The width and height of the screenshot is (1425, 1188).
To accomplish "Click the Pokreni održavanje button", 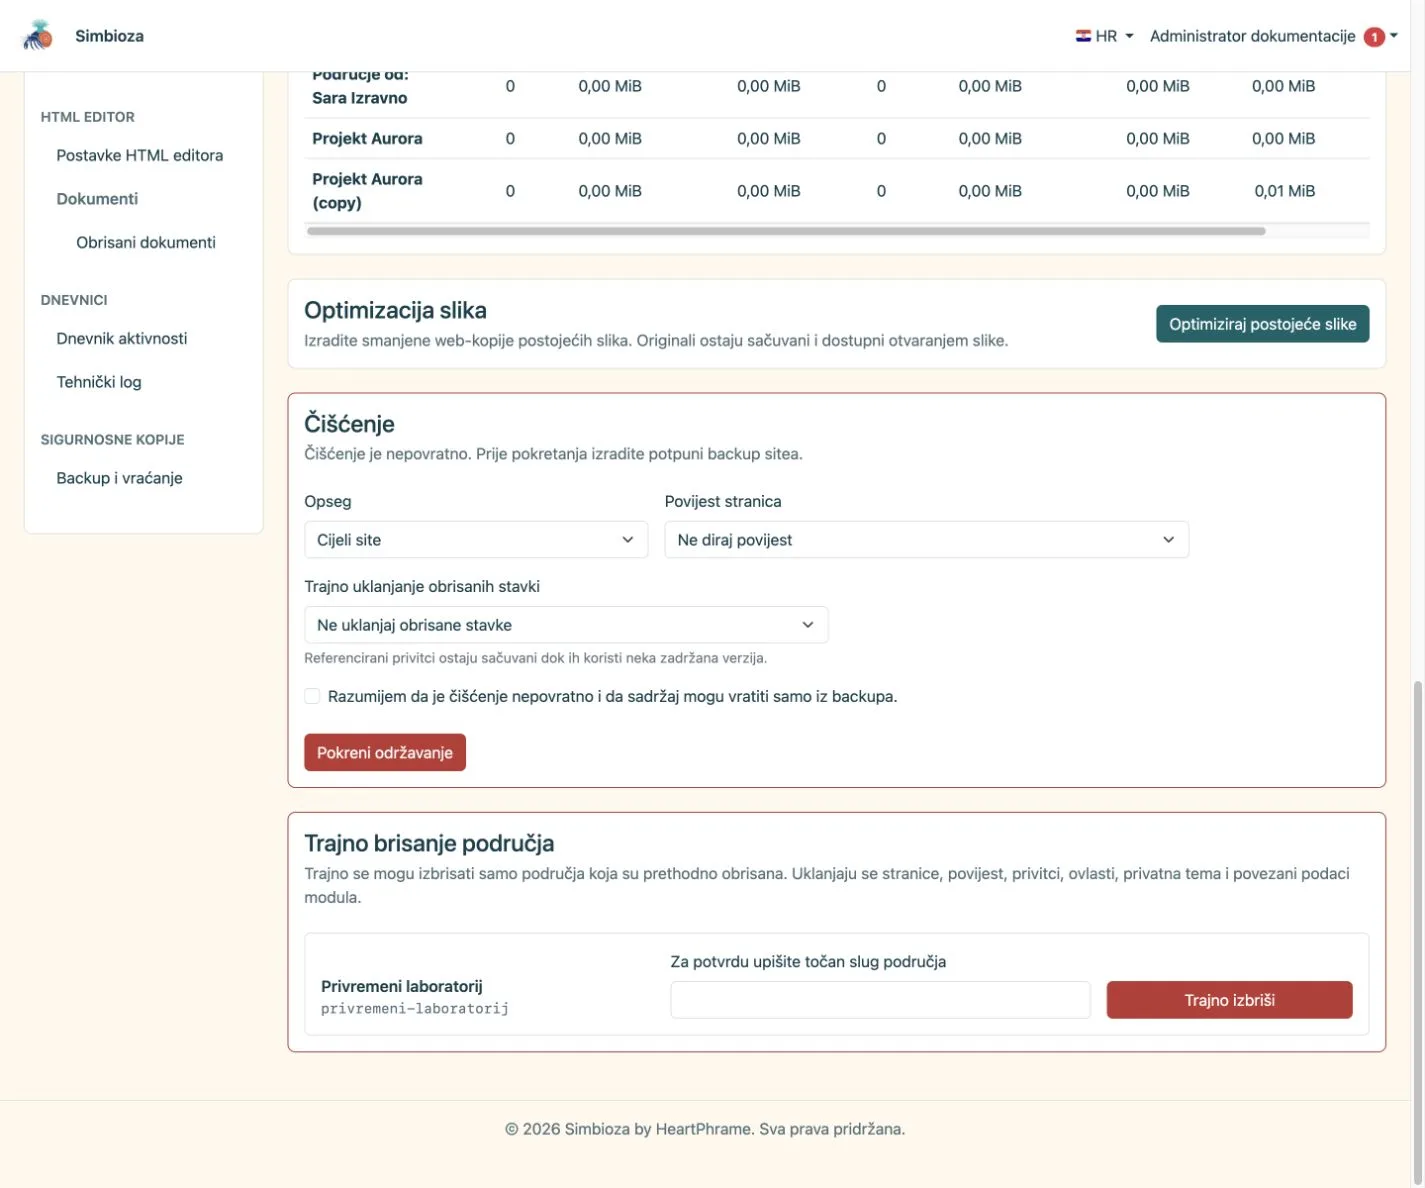I will (x=385, y=753).
